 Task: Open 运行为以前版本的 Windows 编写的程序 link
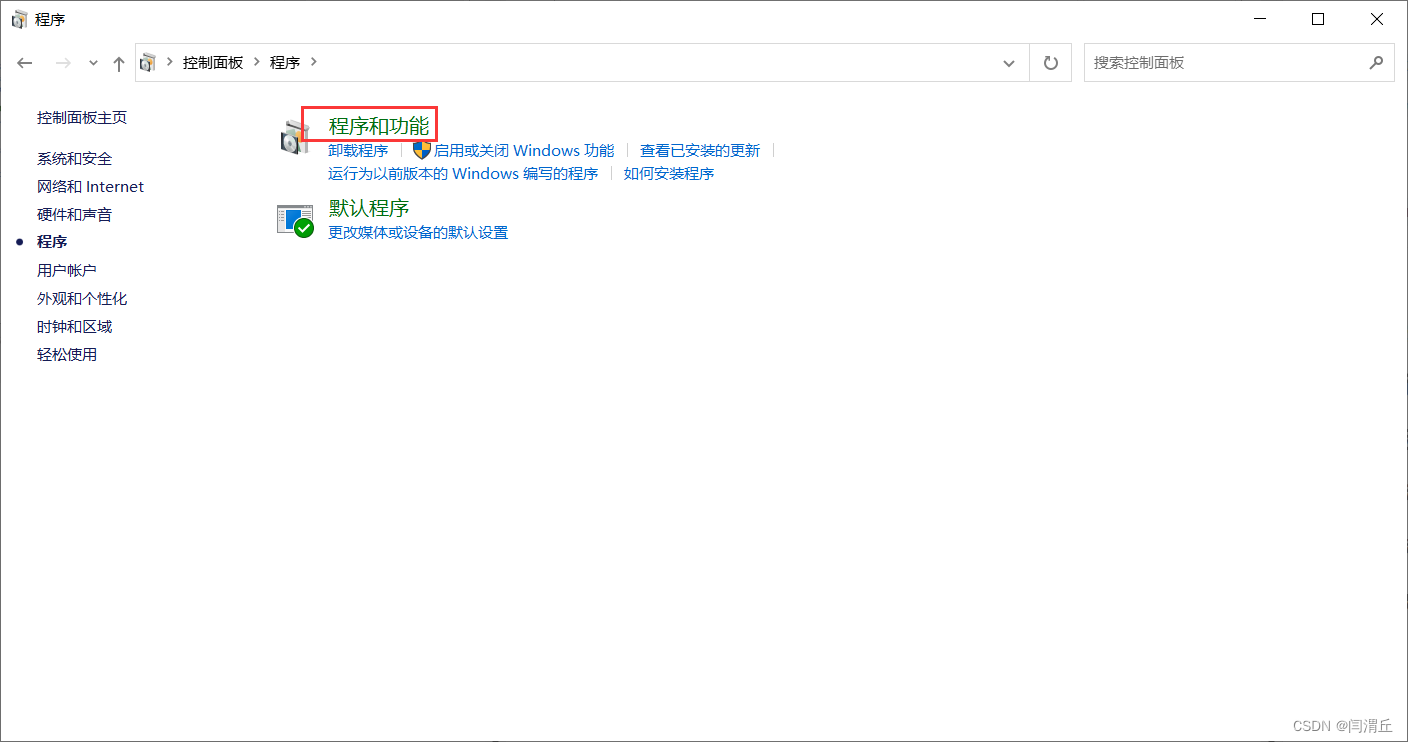tap(463, 173)
